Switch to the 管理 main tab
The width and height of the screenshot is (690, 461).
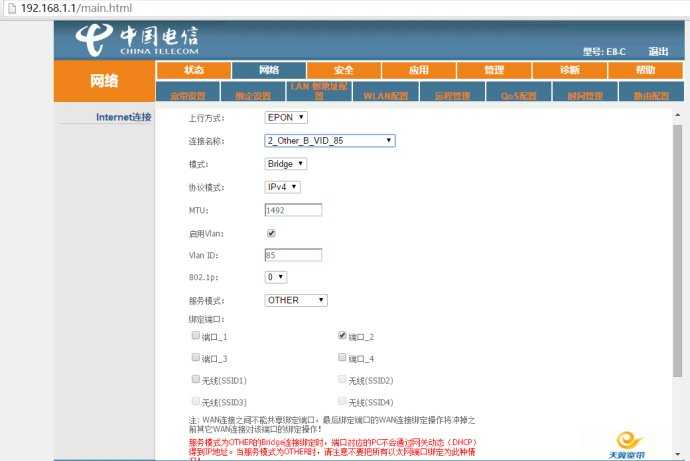coord(494,70)
